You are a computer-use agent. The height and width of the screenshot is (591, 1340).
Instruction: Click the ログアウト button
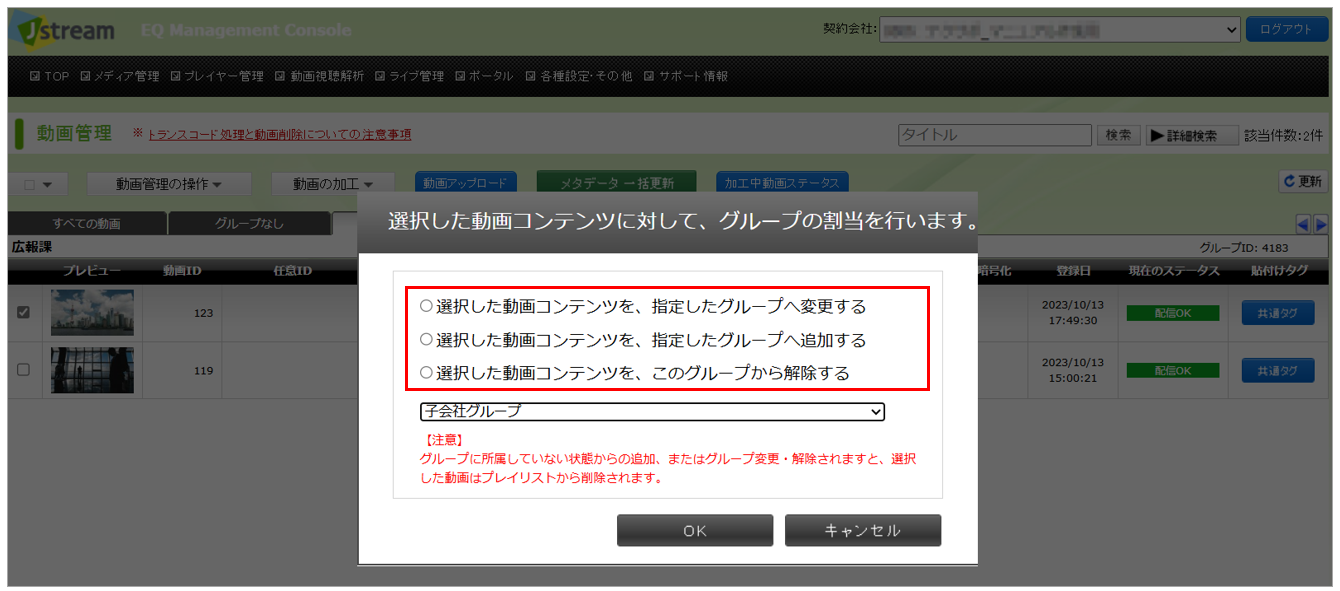point(1286,30)
